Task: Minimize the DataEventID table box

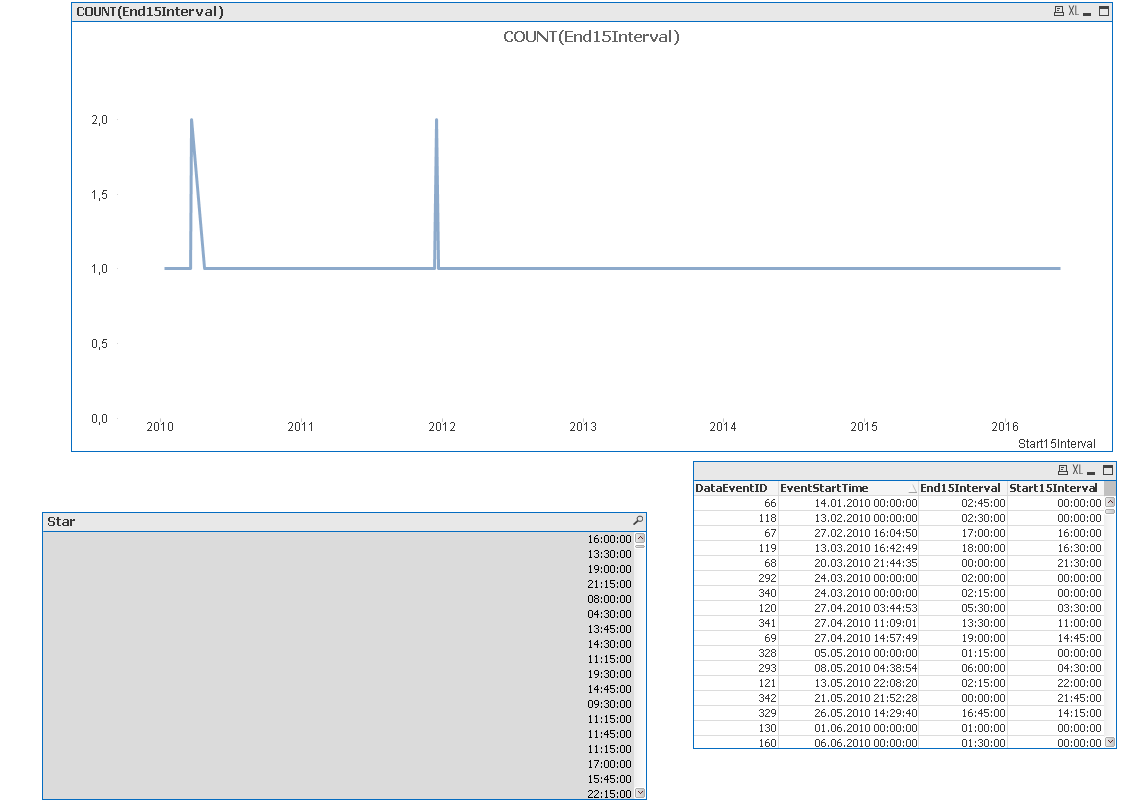Action: [x=1091, y=471]
